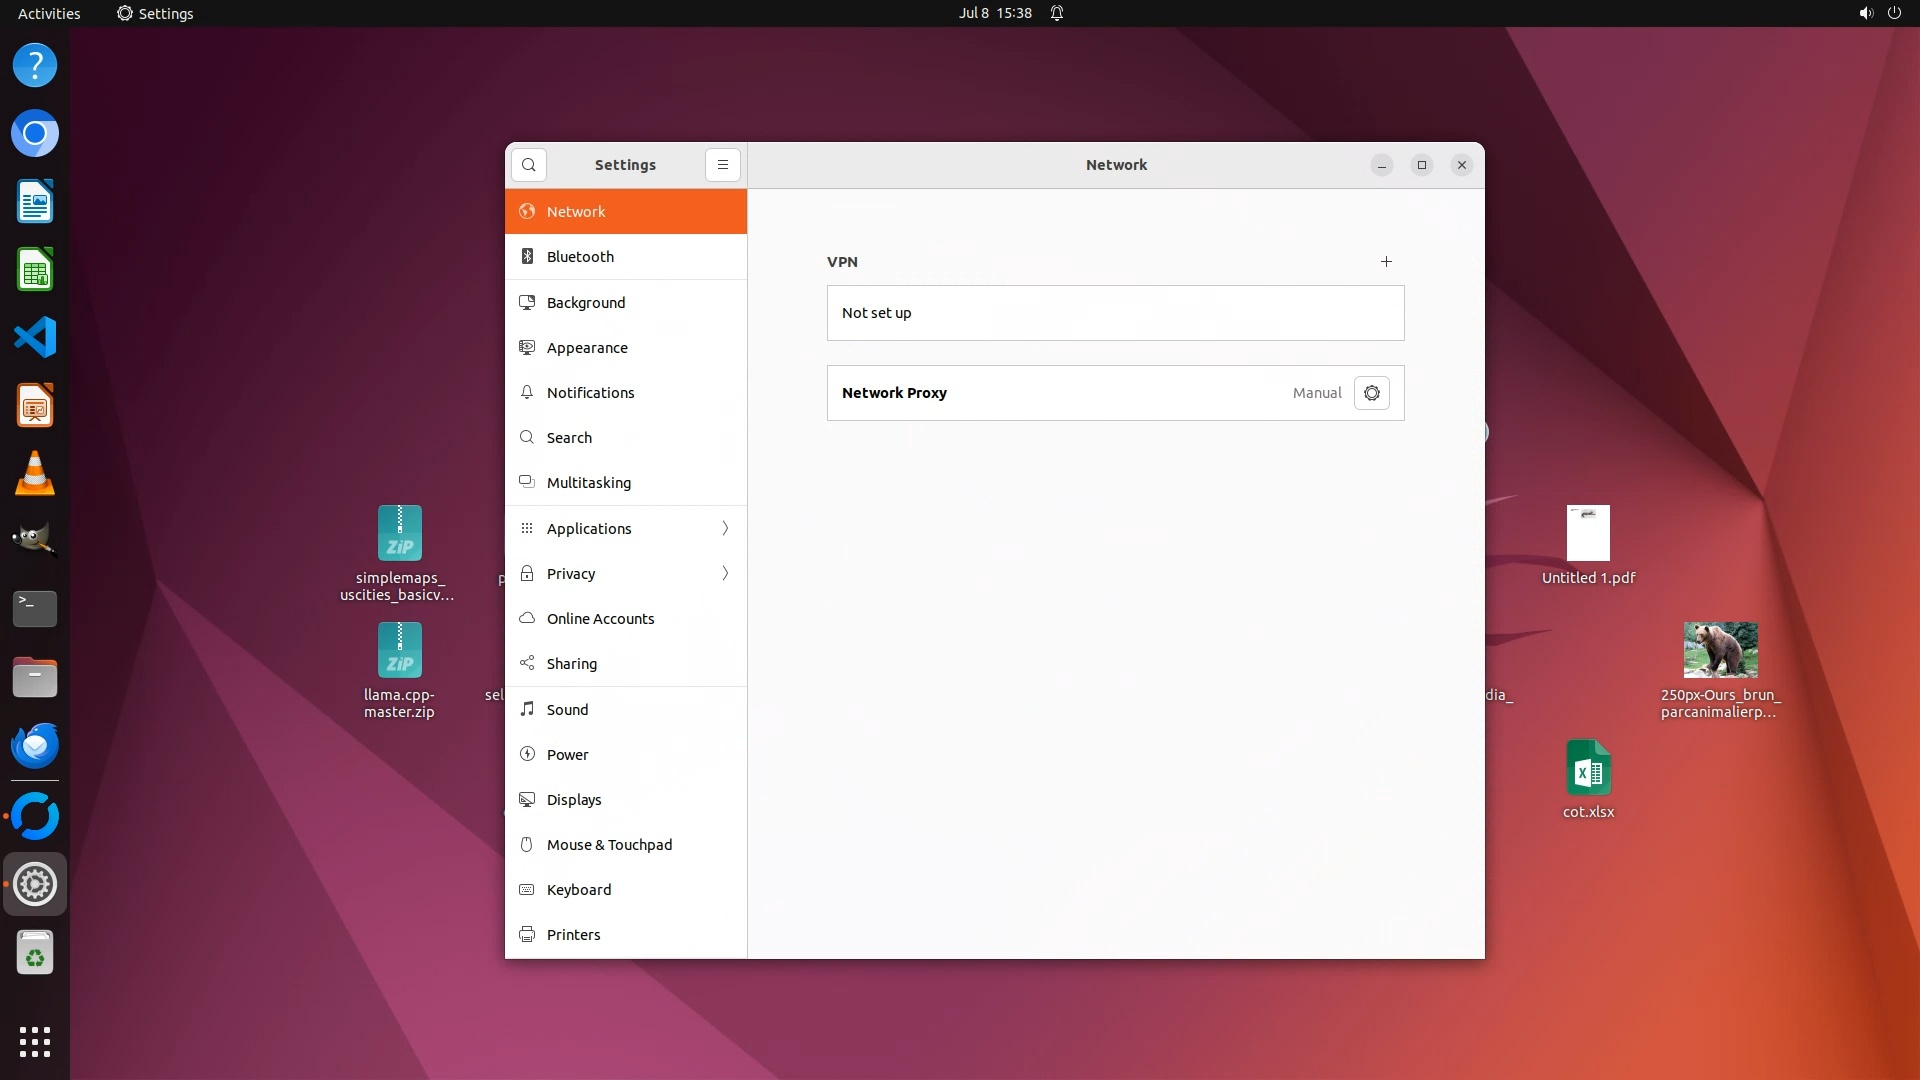Click the search icon in Settings header
This screenshot has width=1920, height=1080.
coord(528,165)
